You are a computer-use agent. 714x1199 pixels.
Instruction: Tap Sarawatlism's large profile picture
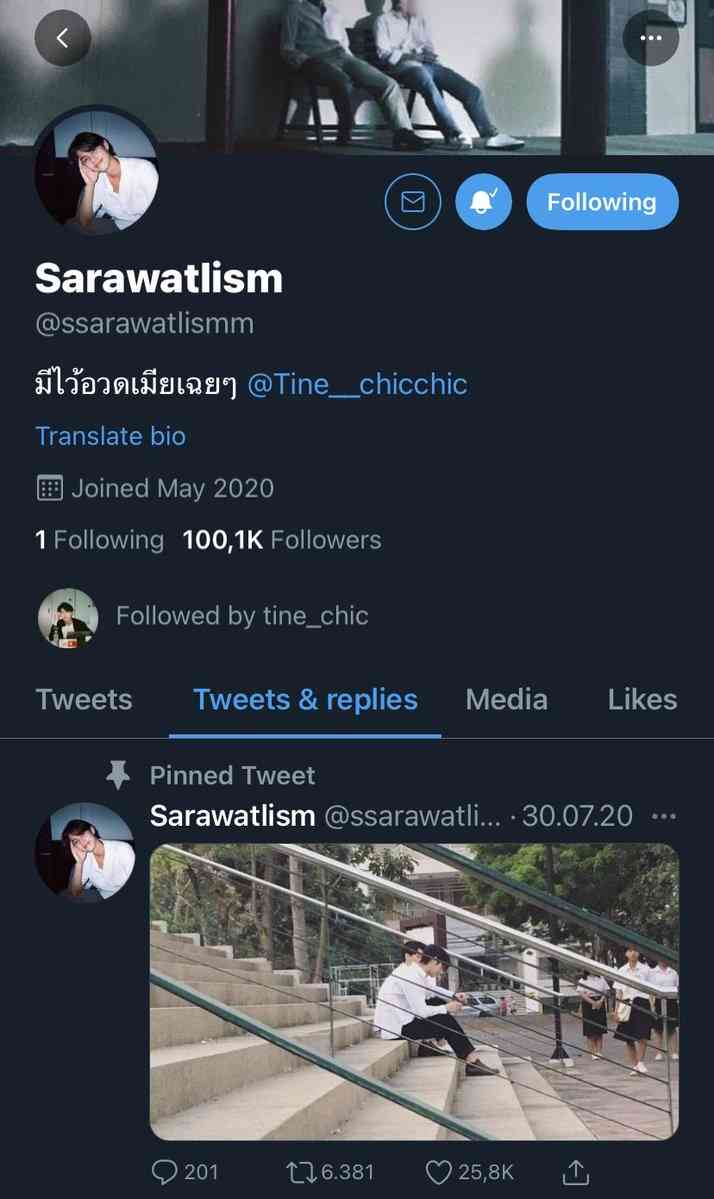tap(97, 171)
